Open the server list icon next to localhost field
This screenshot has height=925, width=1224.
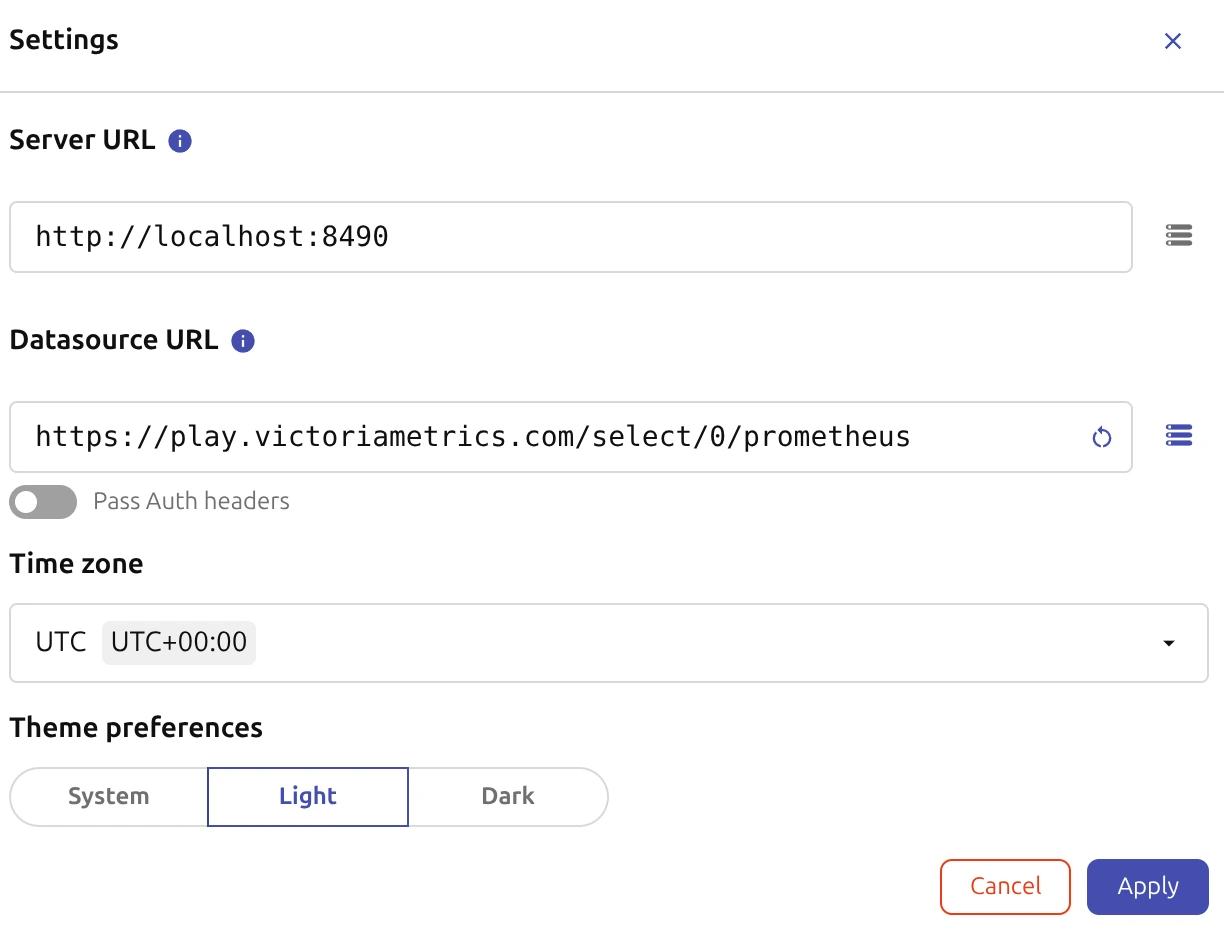pos(1179,236)
